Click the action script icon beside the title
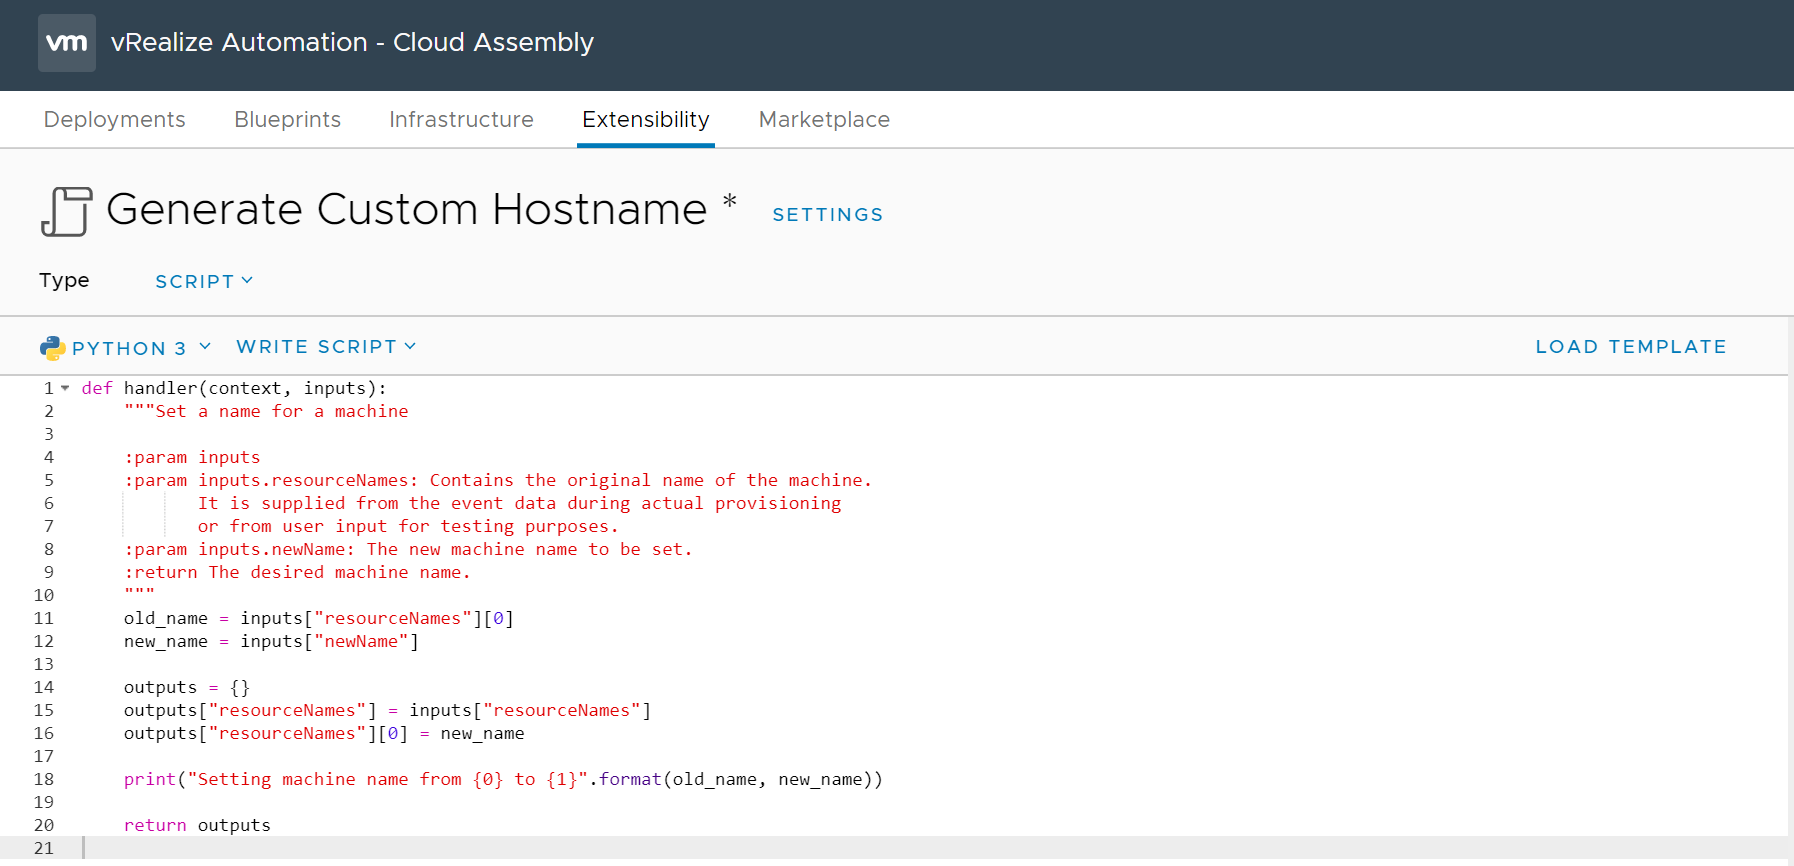This screenshot has width=1794, height=866. (67, 212)
